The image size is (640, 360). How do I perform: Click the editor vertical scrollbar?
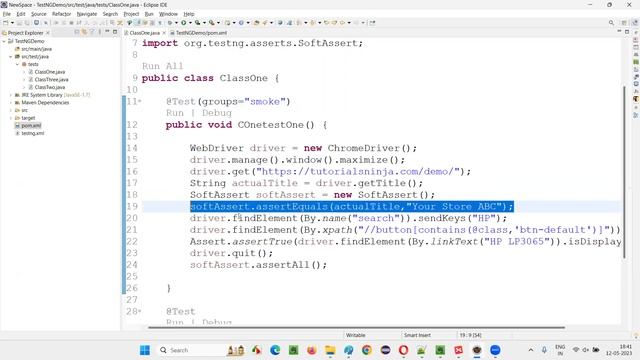point(624,171)
